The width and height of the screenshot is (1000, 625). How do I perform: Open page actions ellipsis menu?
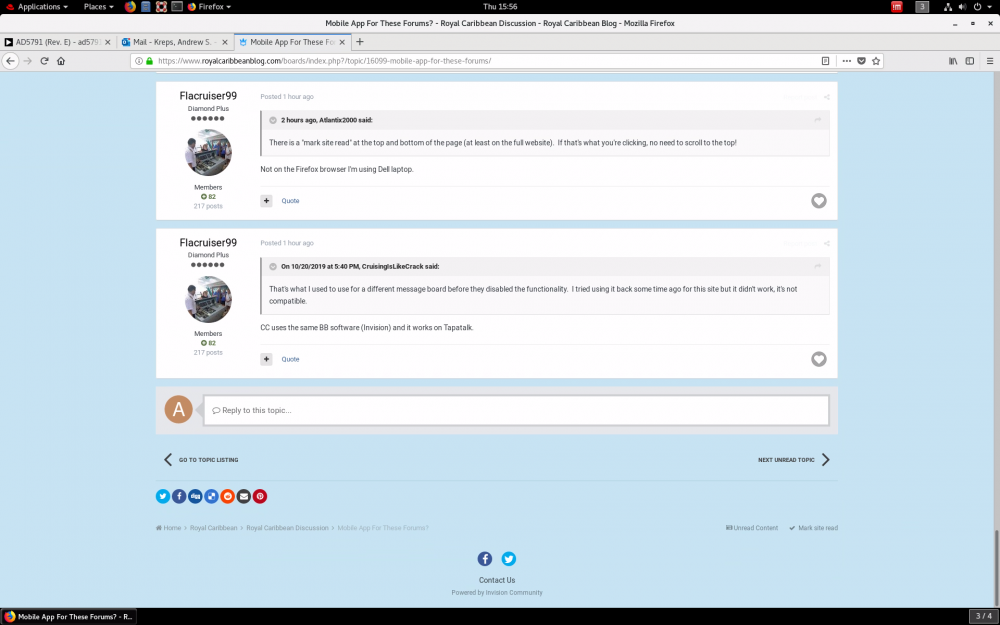pyautogui.click(x=846, y=61)
